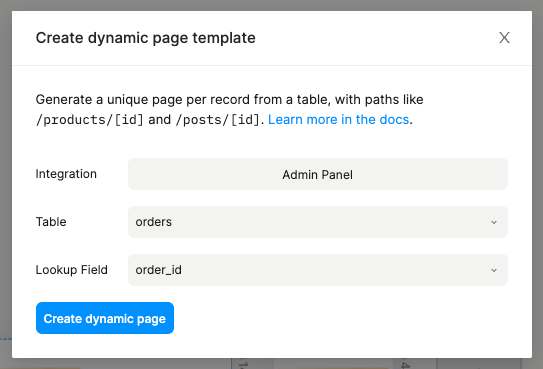The width and height of the screenshot is (543, 369).
Task: Click the 'Table' label
Action: coord(51,222)
